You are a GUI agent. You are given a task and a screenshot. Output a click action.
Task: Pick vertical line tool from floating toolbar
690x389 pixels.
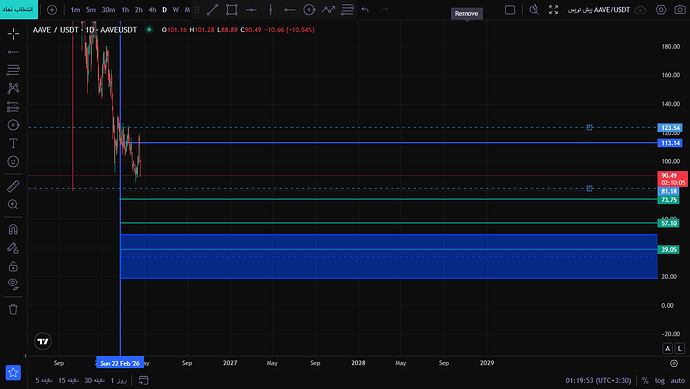[271, 10]
